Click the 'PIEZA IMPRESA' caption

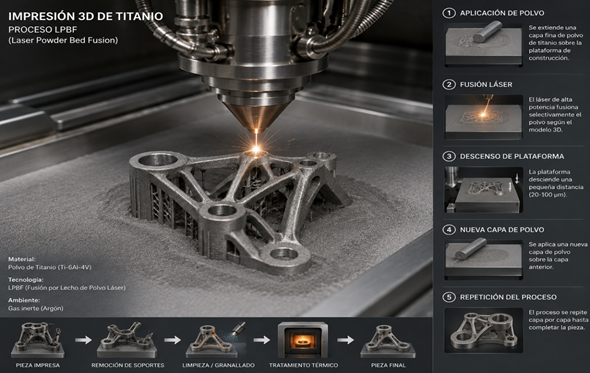coord(38,365)
